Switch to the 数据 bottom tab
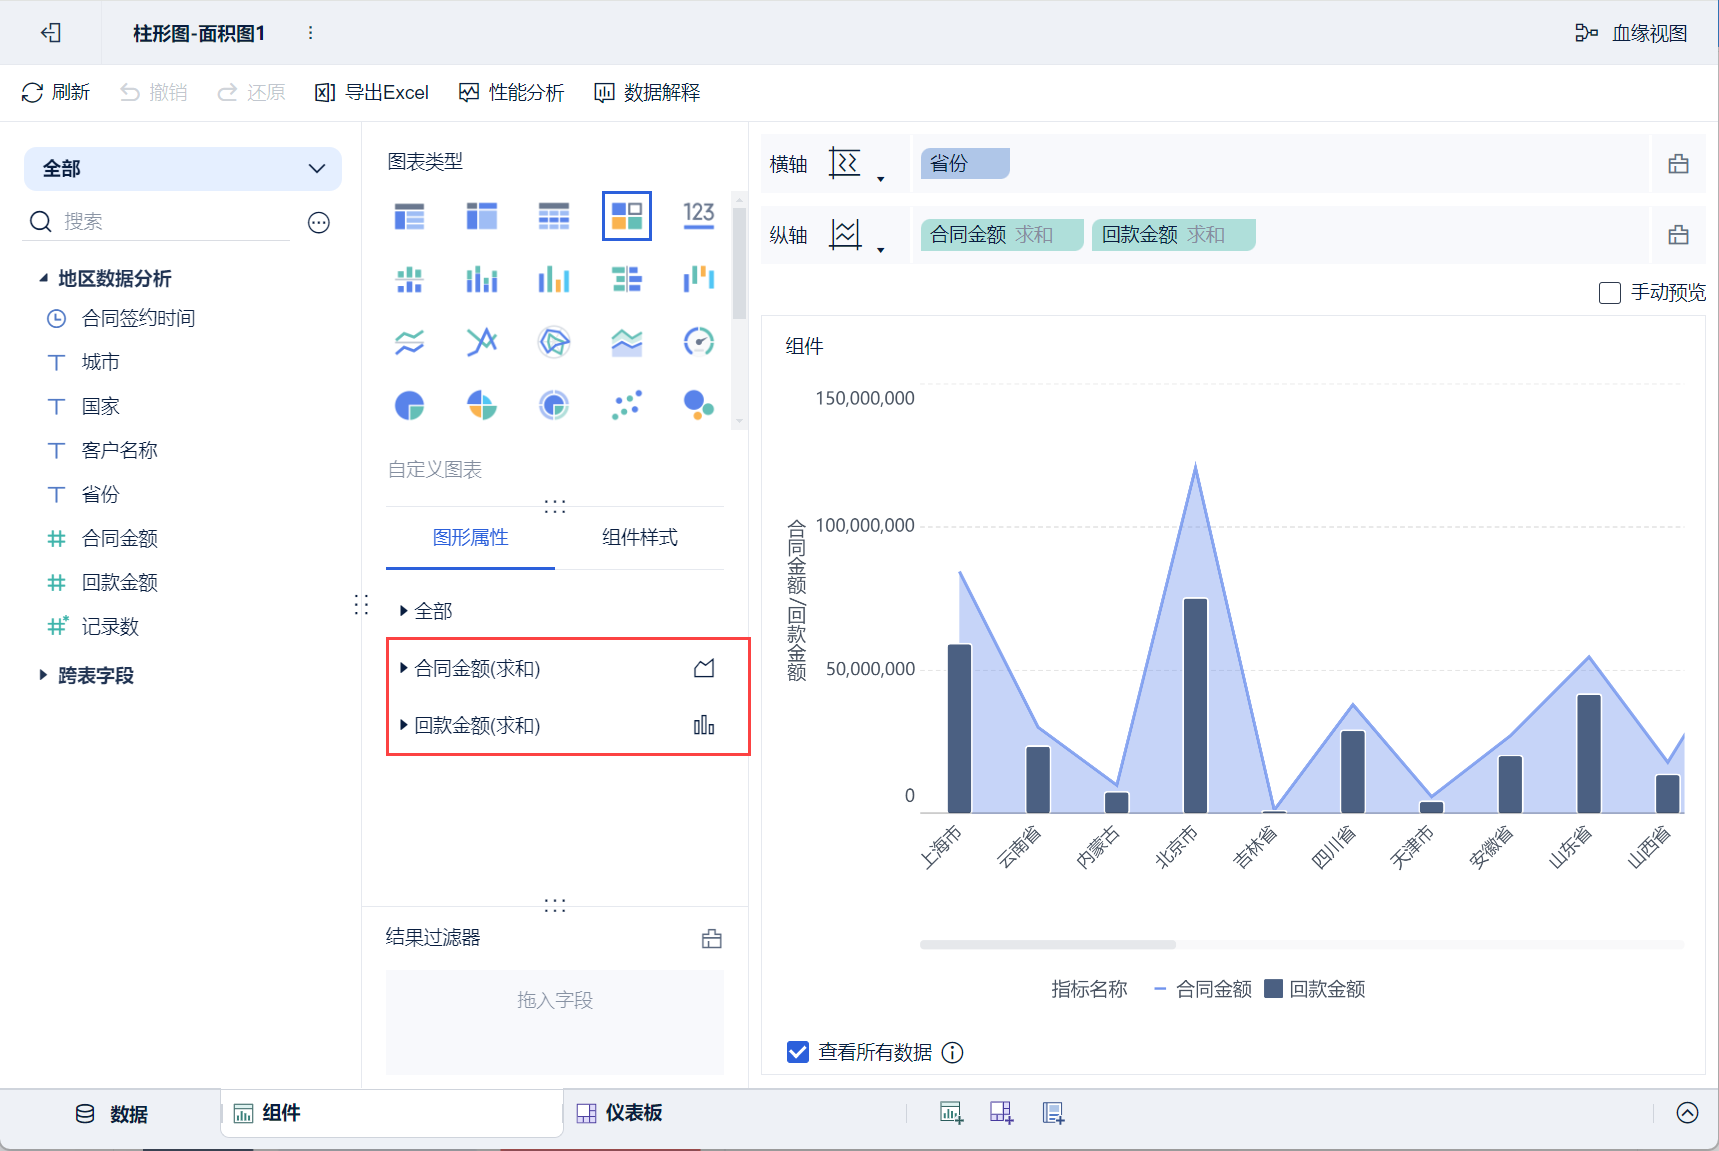Viewport: 1719px width, 1151px height. [112, 1114]
